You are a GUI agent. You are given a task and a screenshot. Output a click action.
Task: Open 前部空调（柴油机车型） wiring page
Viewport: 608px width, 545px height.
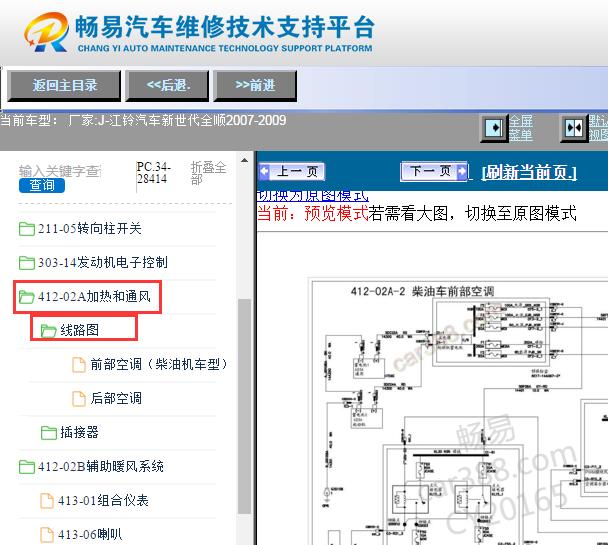point(159,364)
